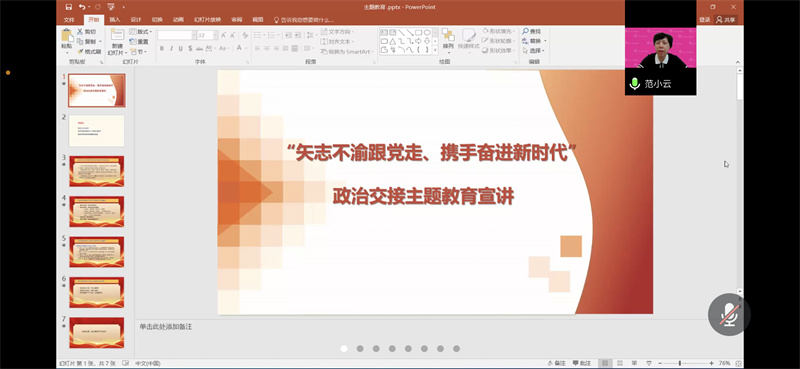Cut selection with 剪切 scissors

(x=86, y=32)
